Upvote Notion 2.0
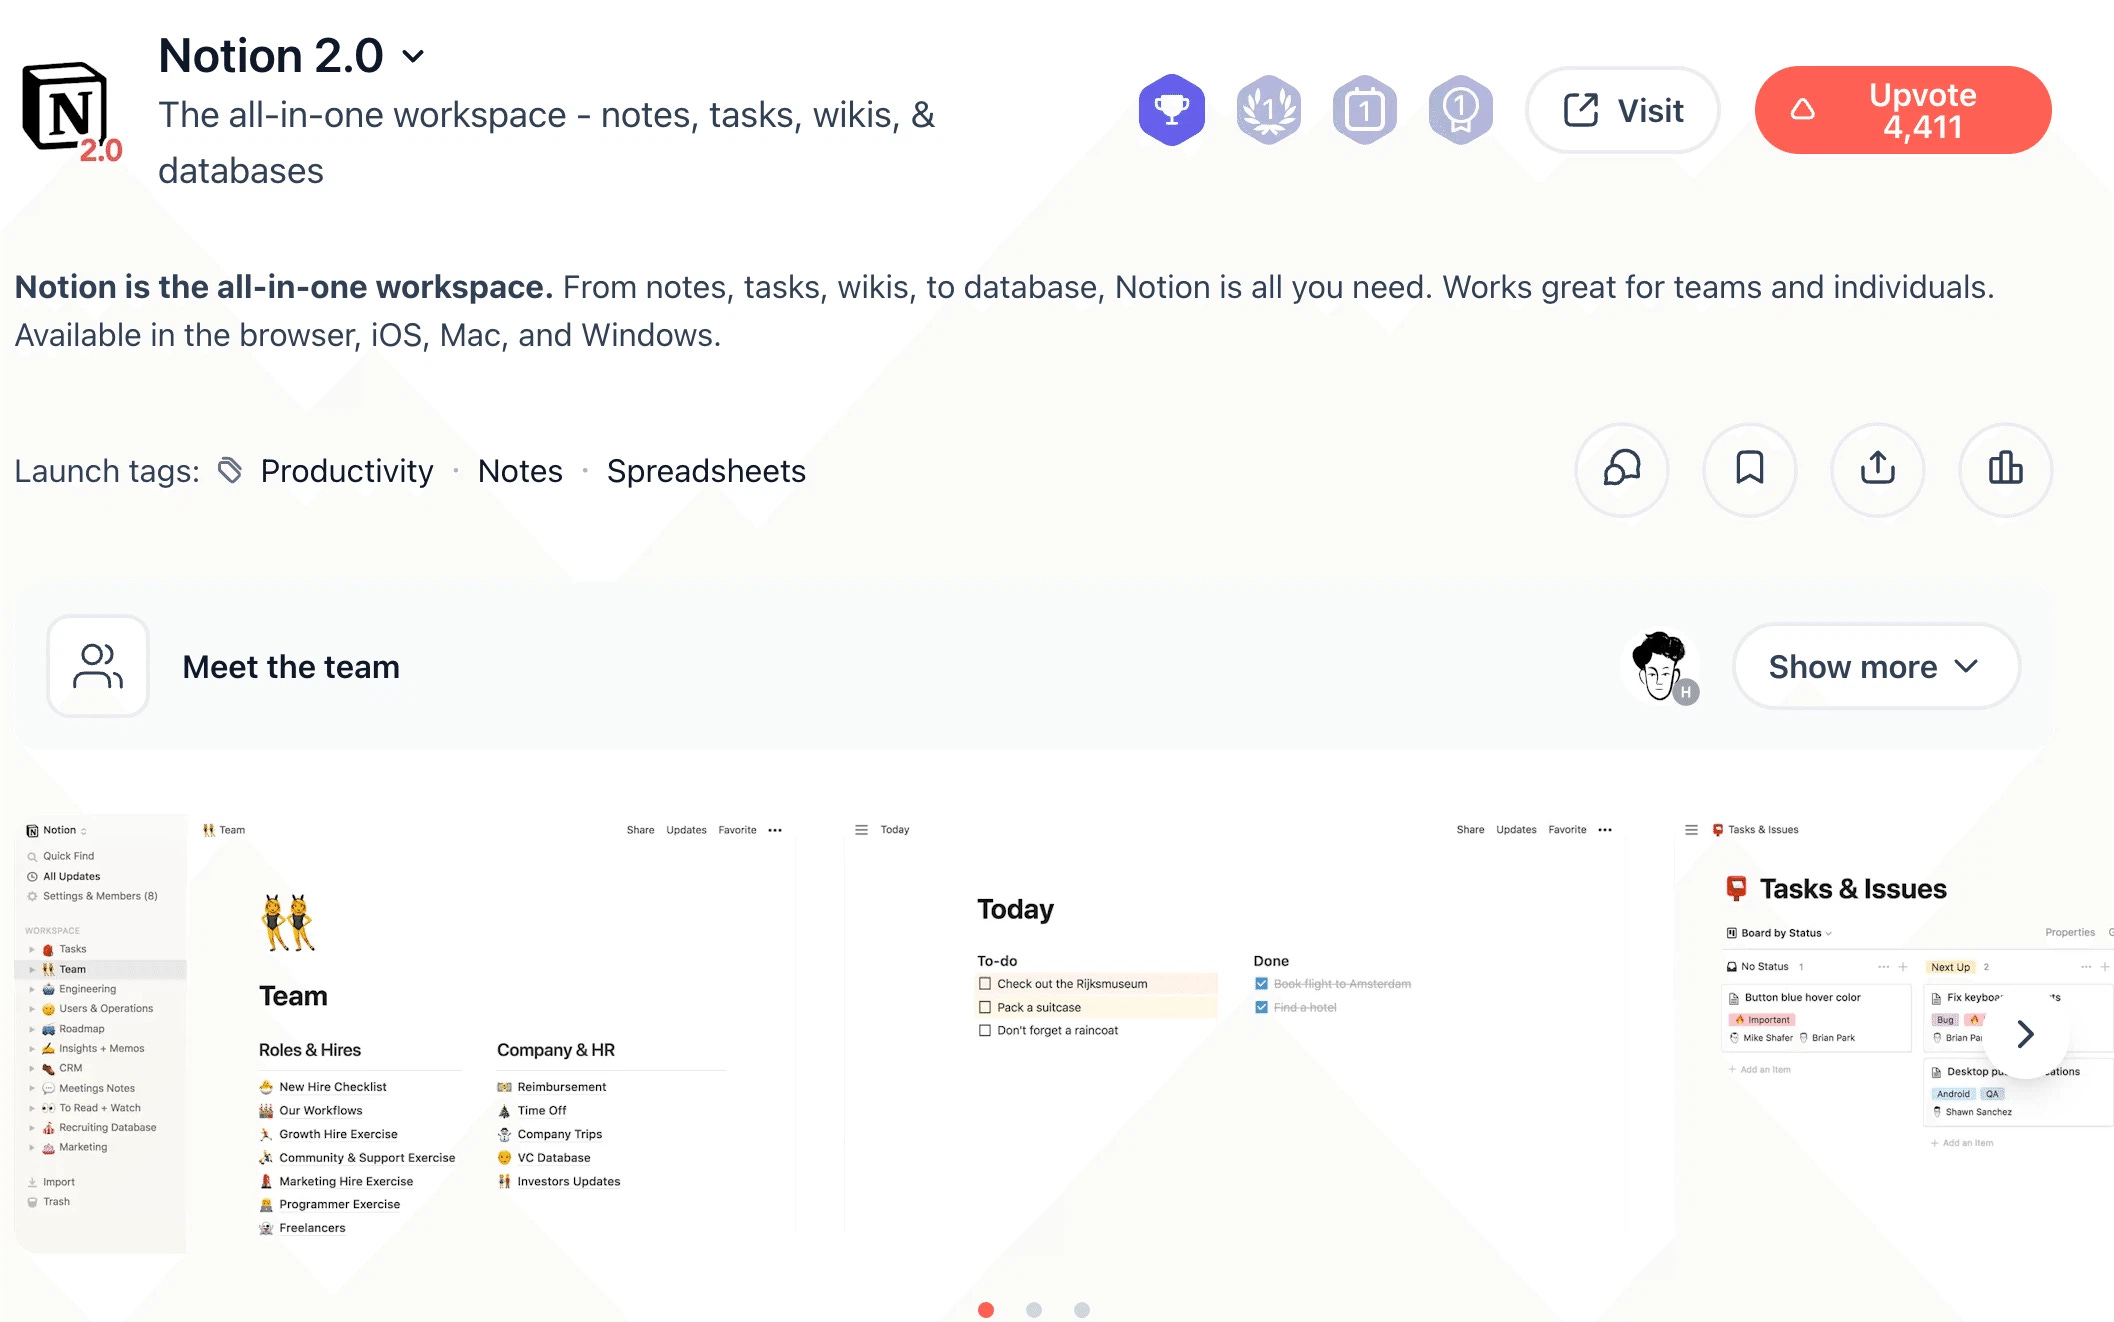Image resolution: width=2114 pixels, height=1322 pixels. pyautogui.click(x=1903, y=110)
